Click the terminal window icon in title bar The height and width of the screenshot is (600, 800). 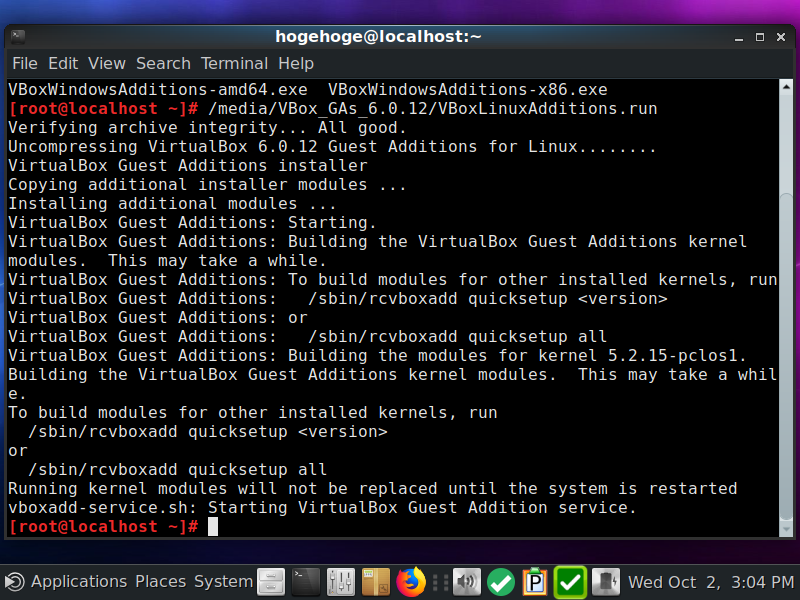coord(18,36)
